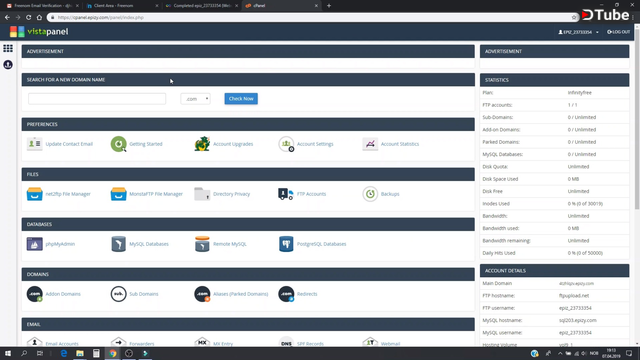
Task: Open the Account Upgrades dragon icon
Action: coord(202,144)
